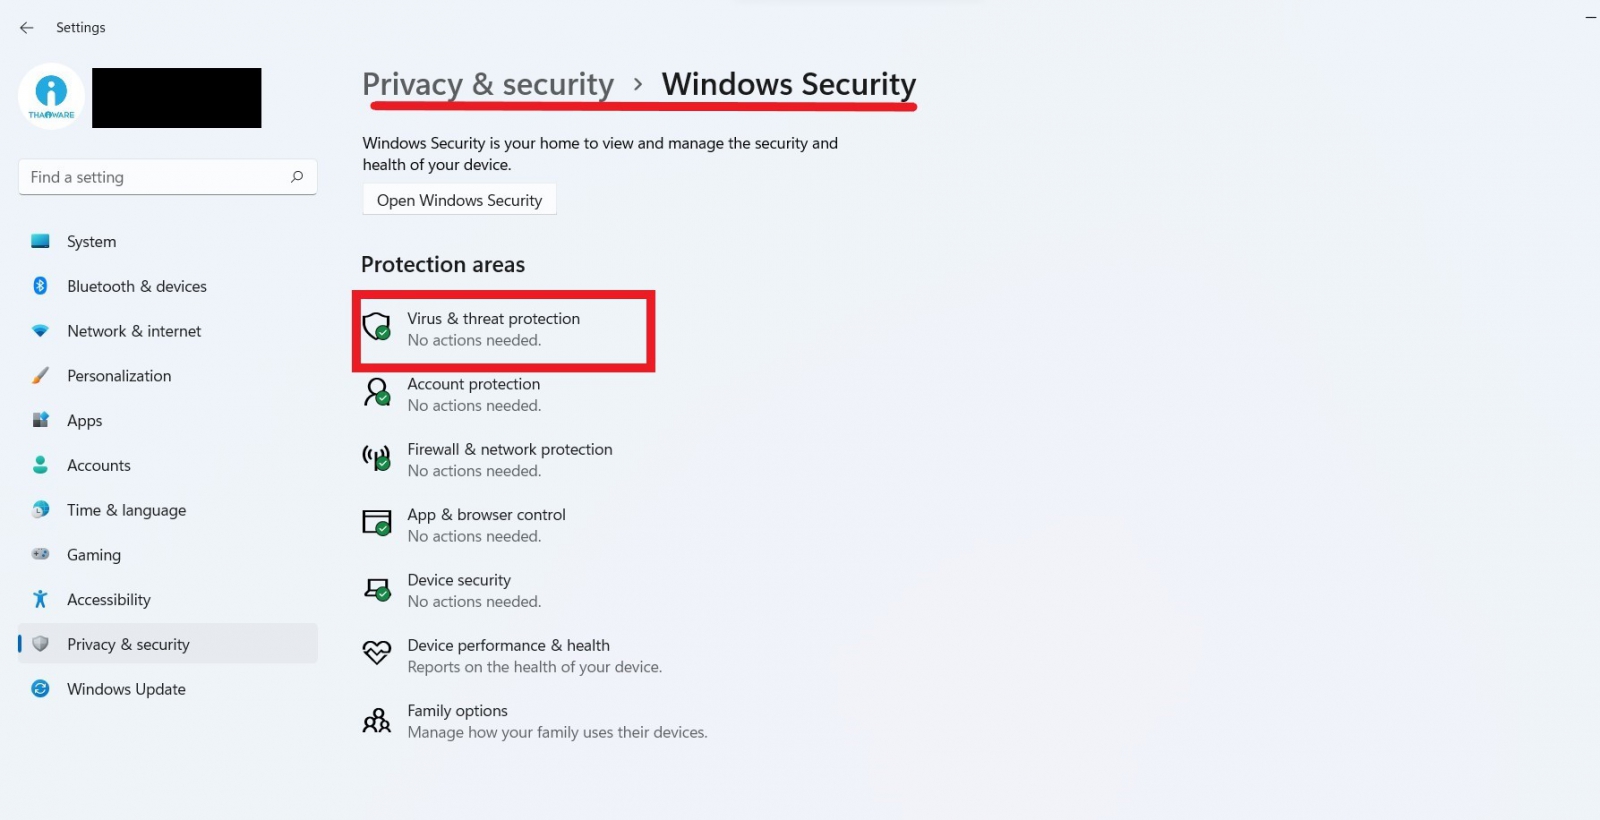Click the user profile avatar picture
The width and height of the screenshot is (1600, 820).
coord(51,97)
